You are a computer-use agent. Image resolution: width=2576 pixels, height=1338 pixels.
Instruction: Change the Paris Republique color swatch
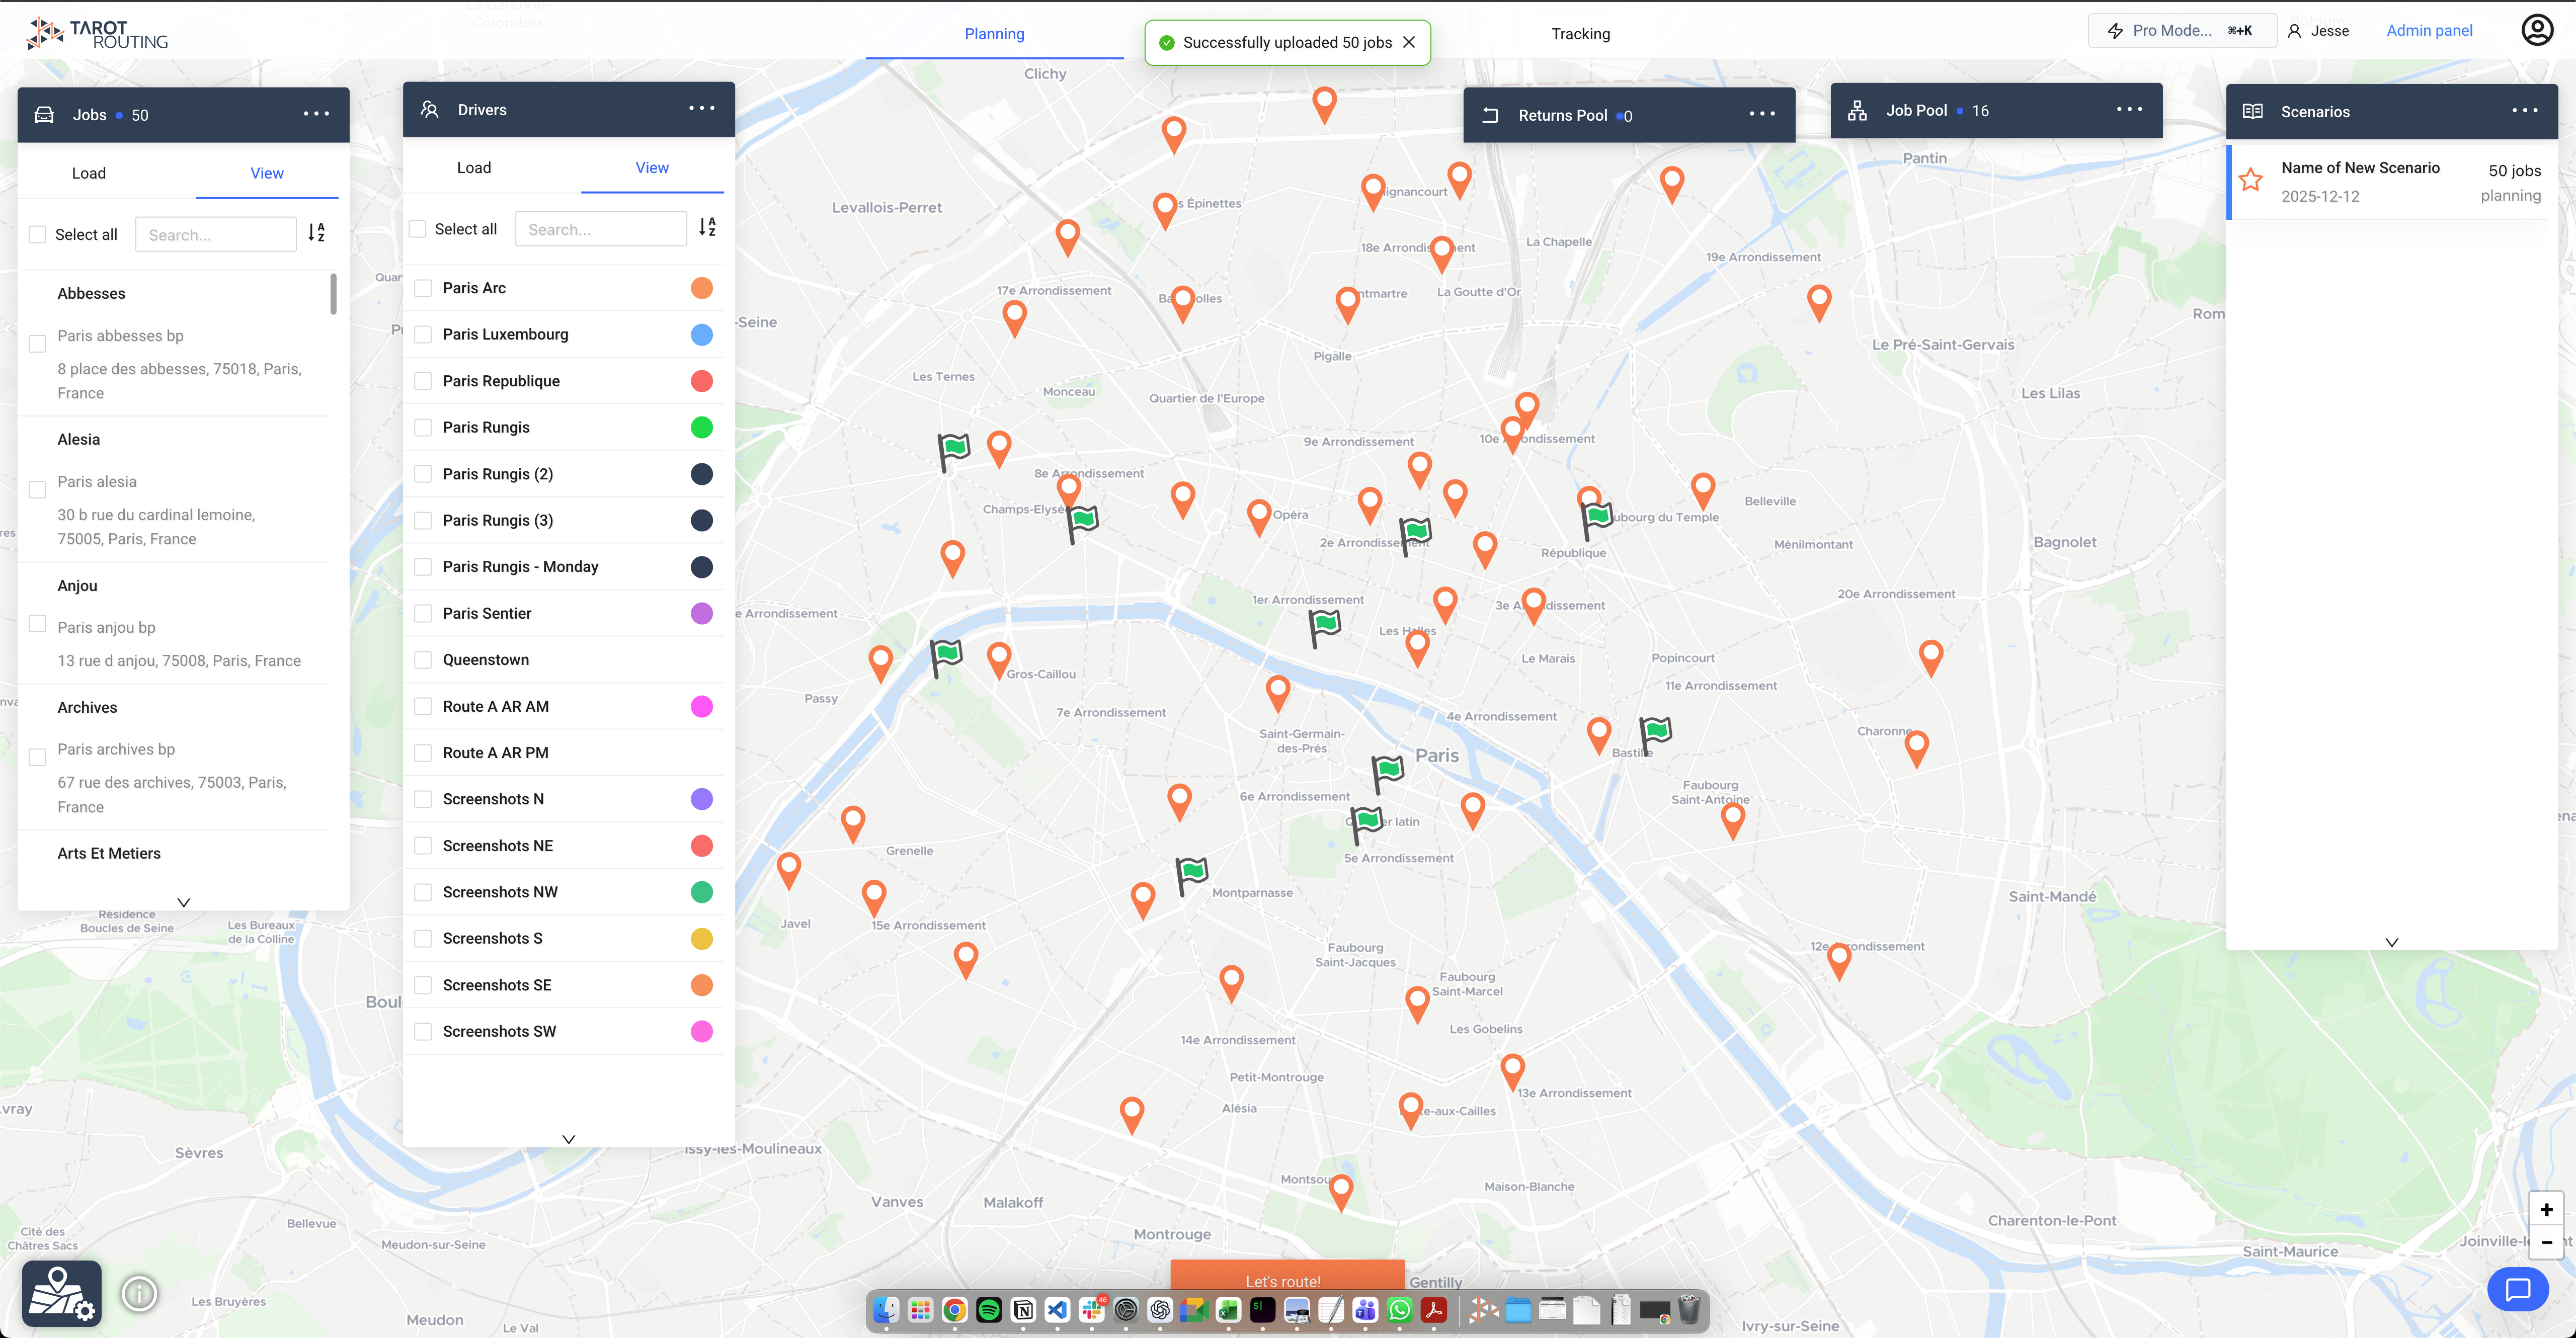(x=701, y=380)
